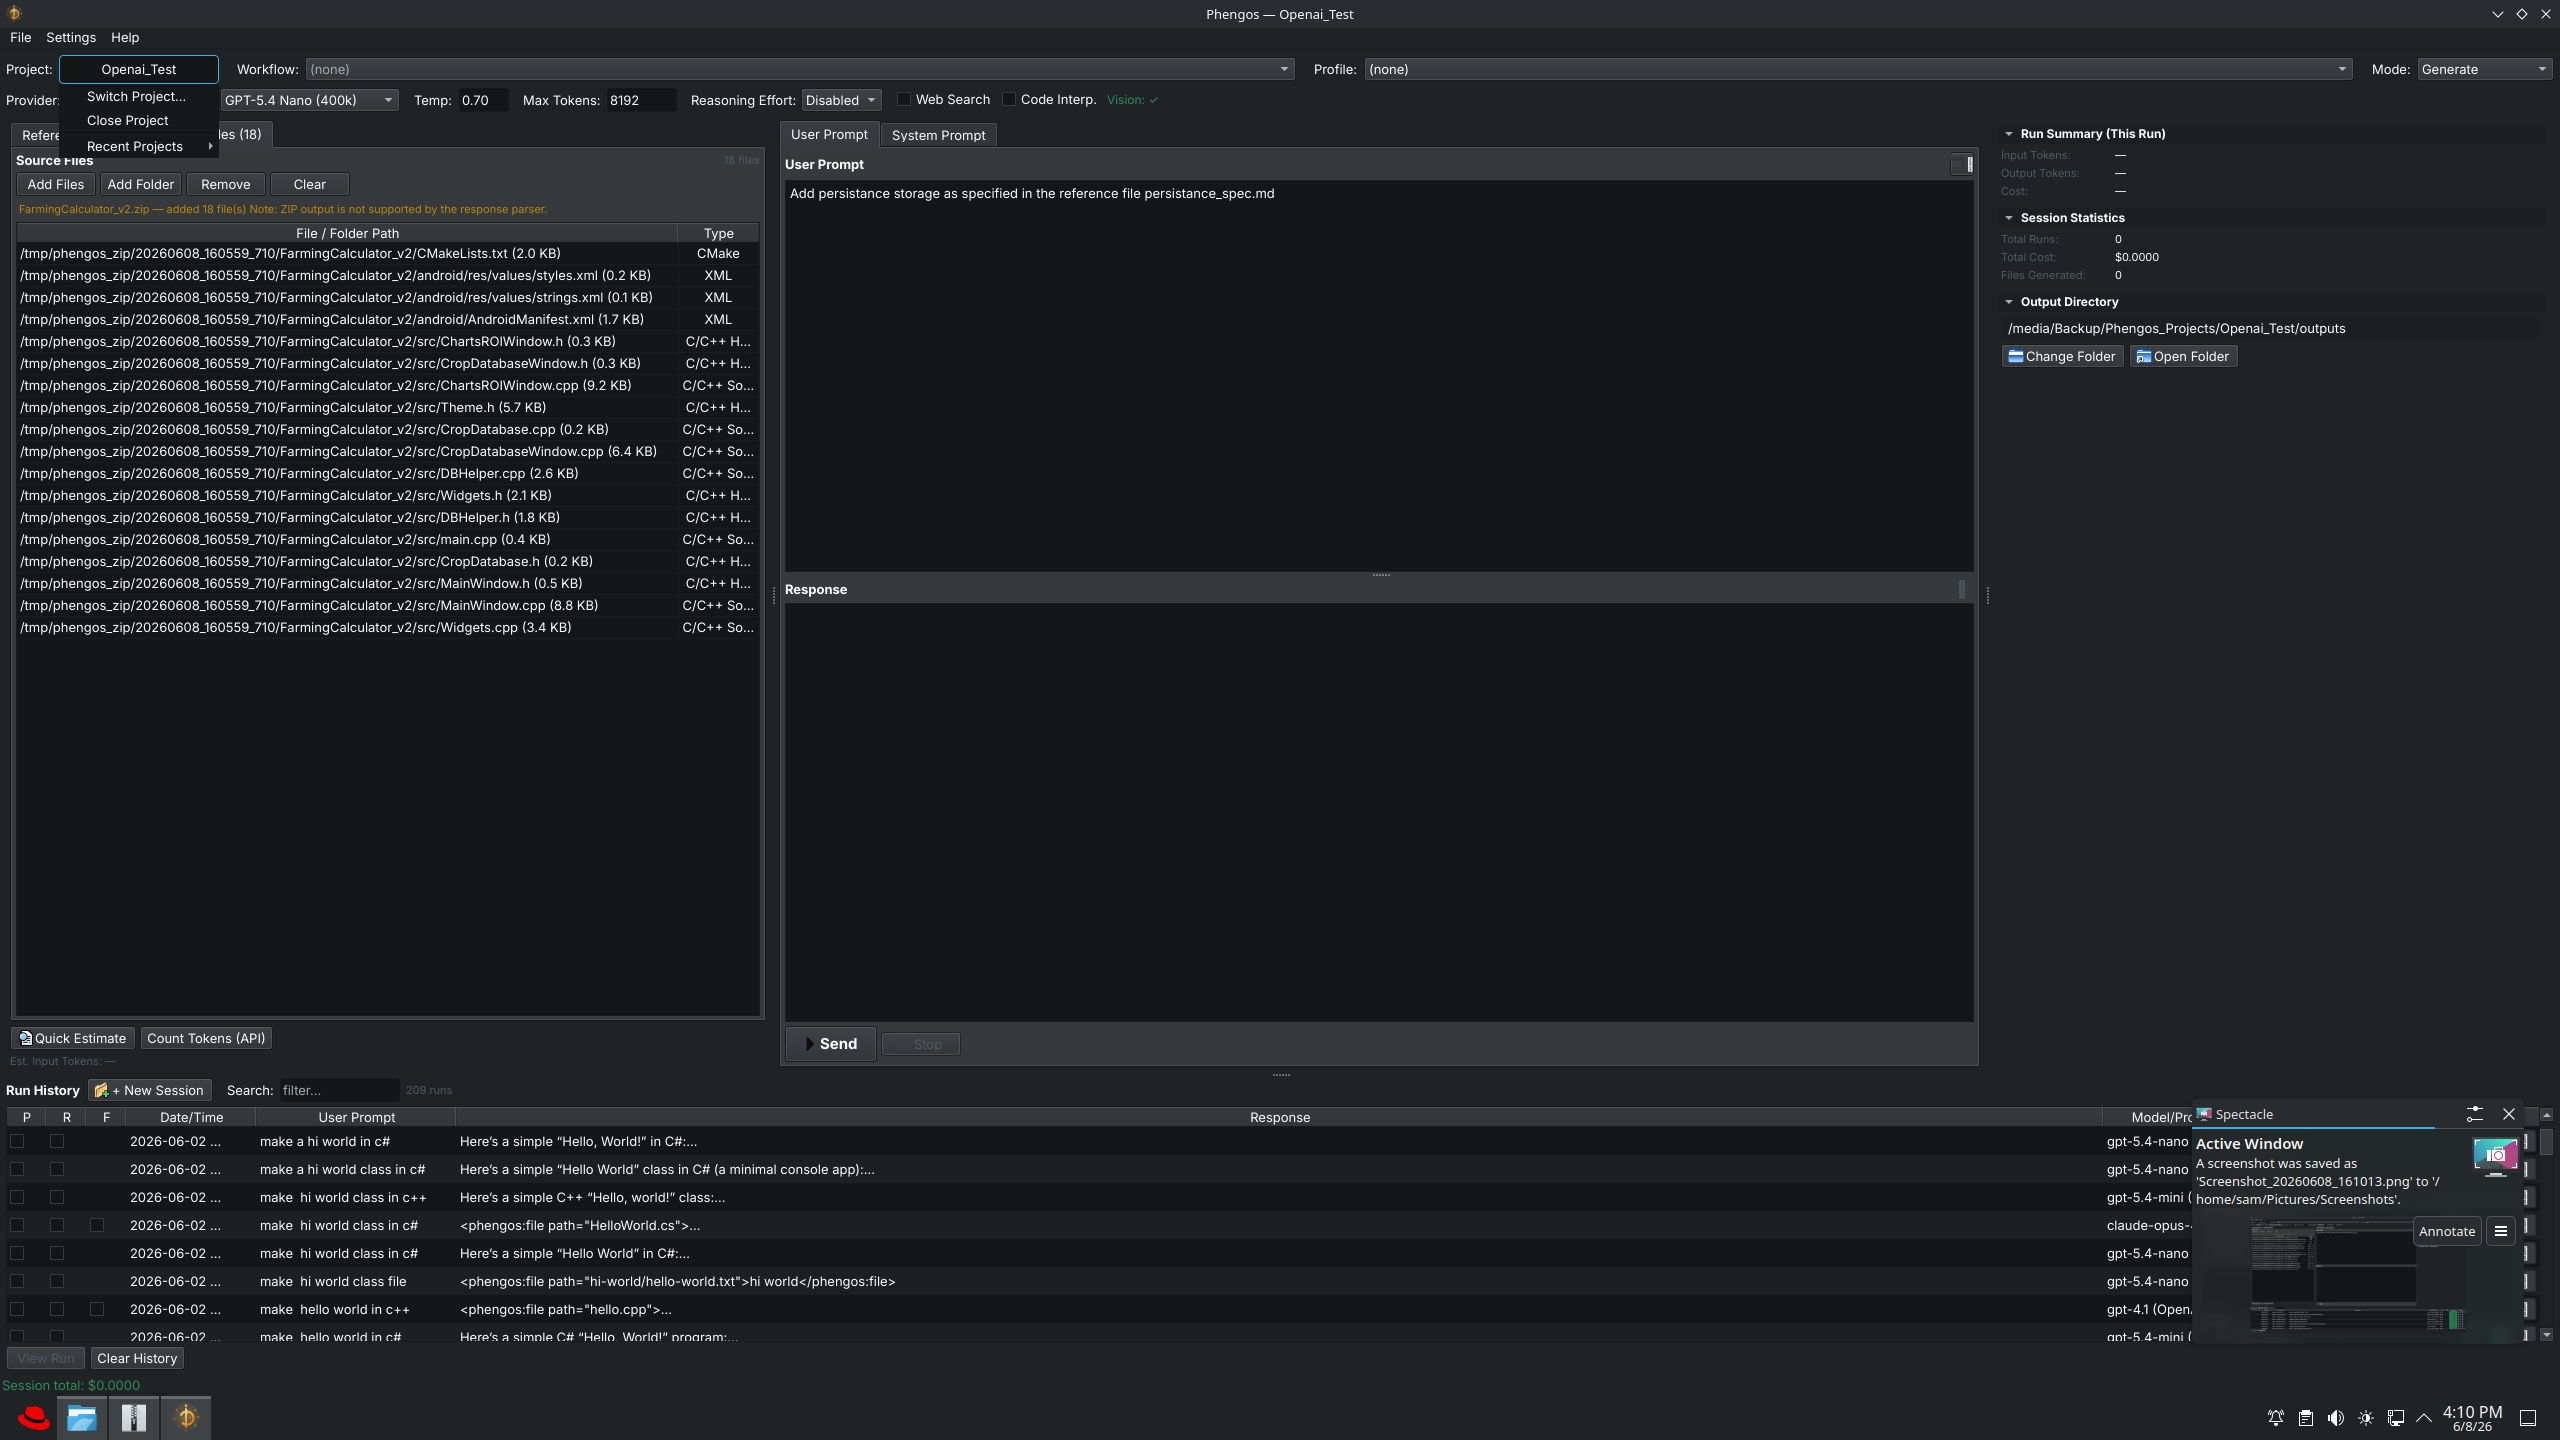Switch to the System Prompt tab

[938, 135]
